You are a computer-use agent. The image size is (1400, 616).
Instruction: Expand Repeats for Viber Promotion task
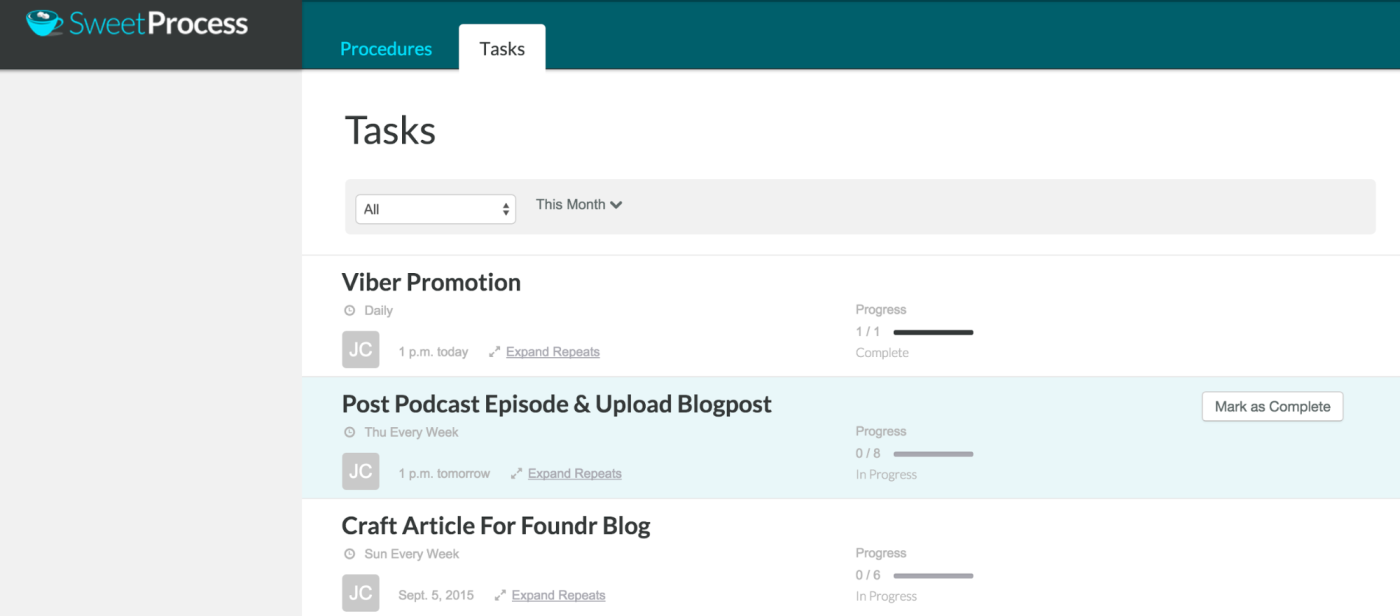(x=552, y=352)
